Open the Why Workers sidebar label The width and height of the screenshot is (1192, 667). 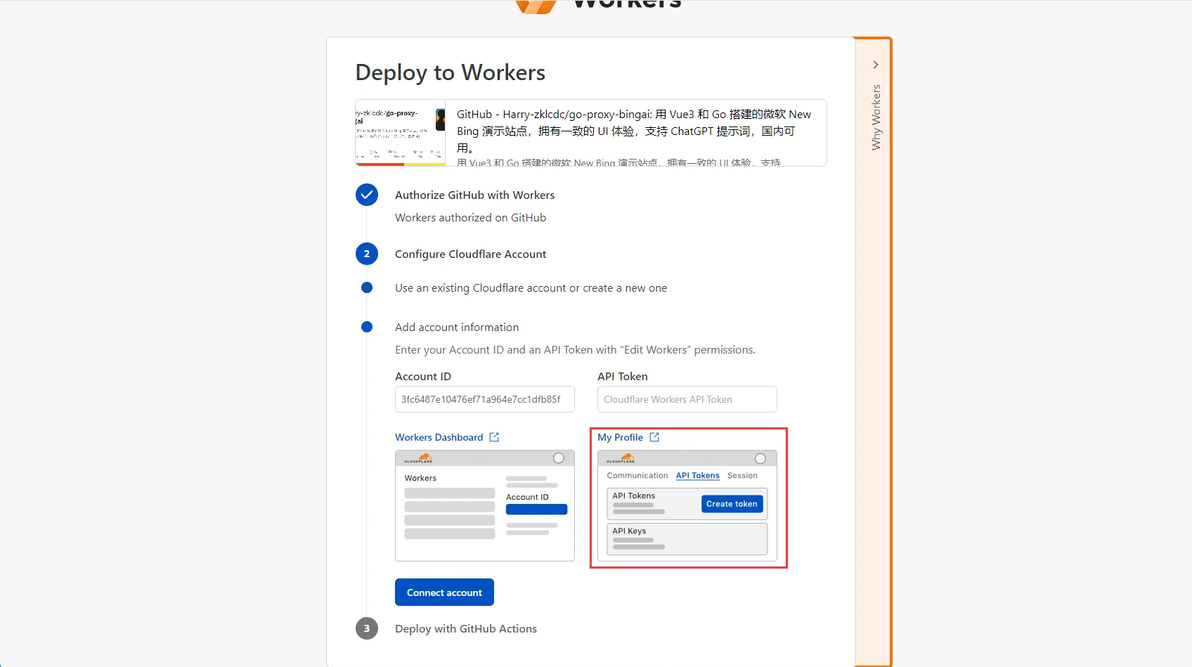pos(876,117)
